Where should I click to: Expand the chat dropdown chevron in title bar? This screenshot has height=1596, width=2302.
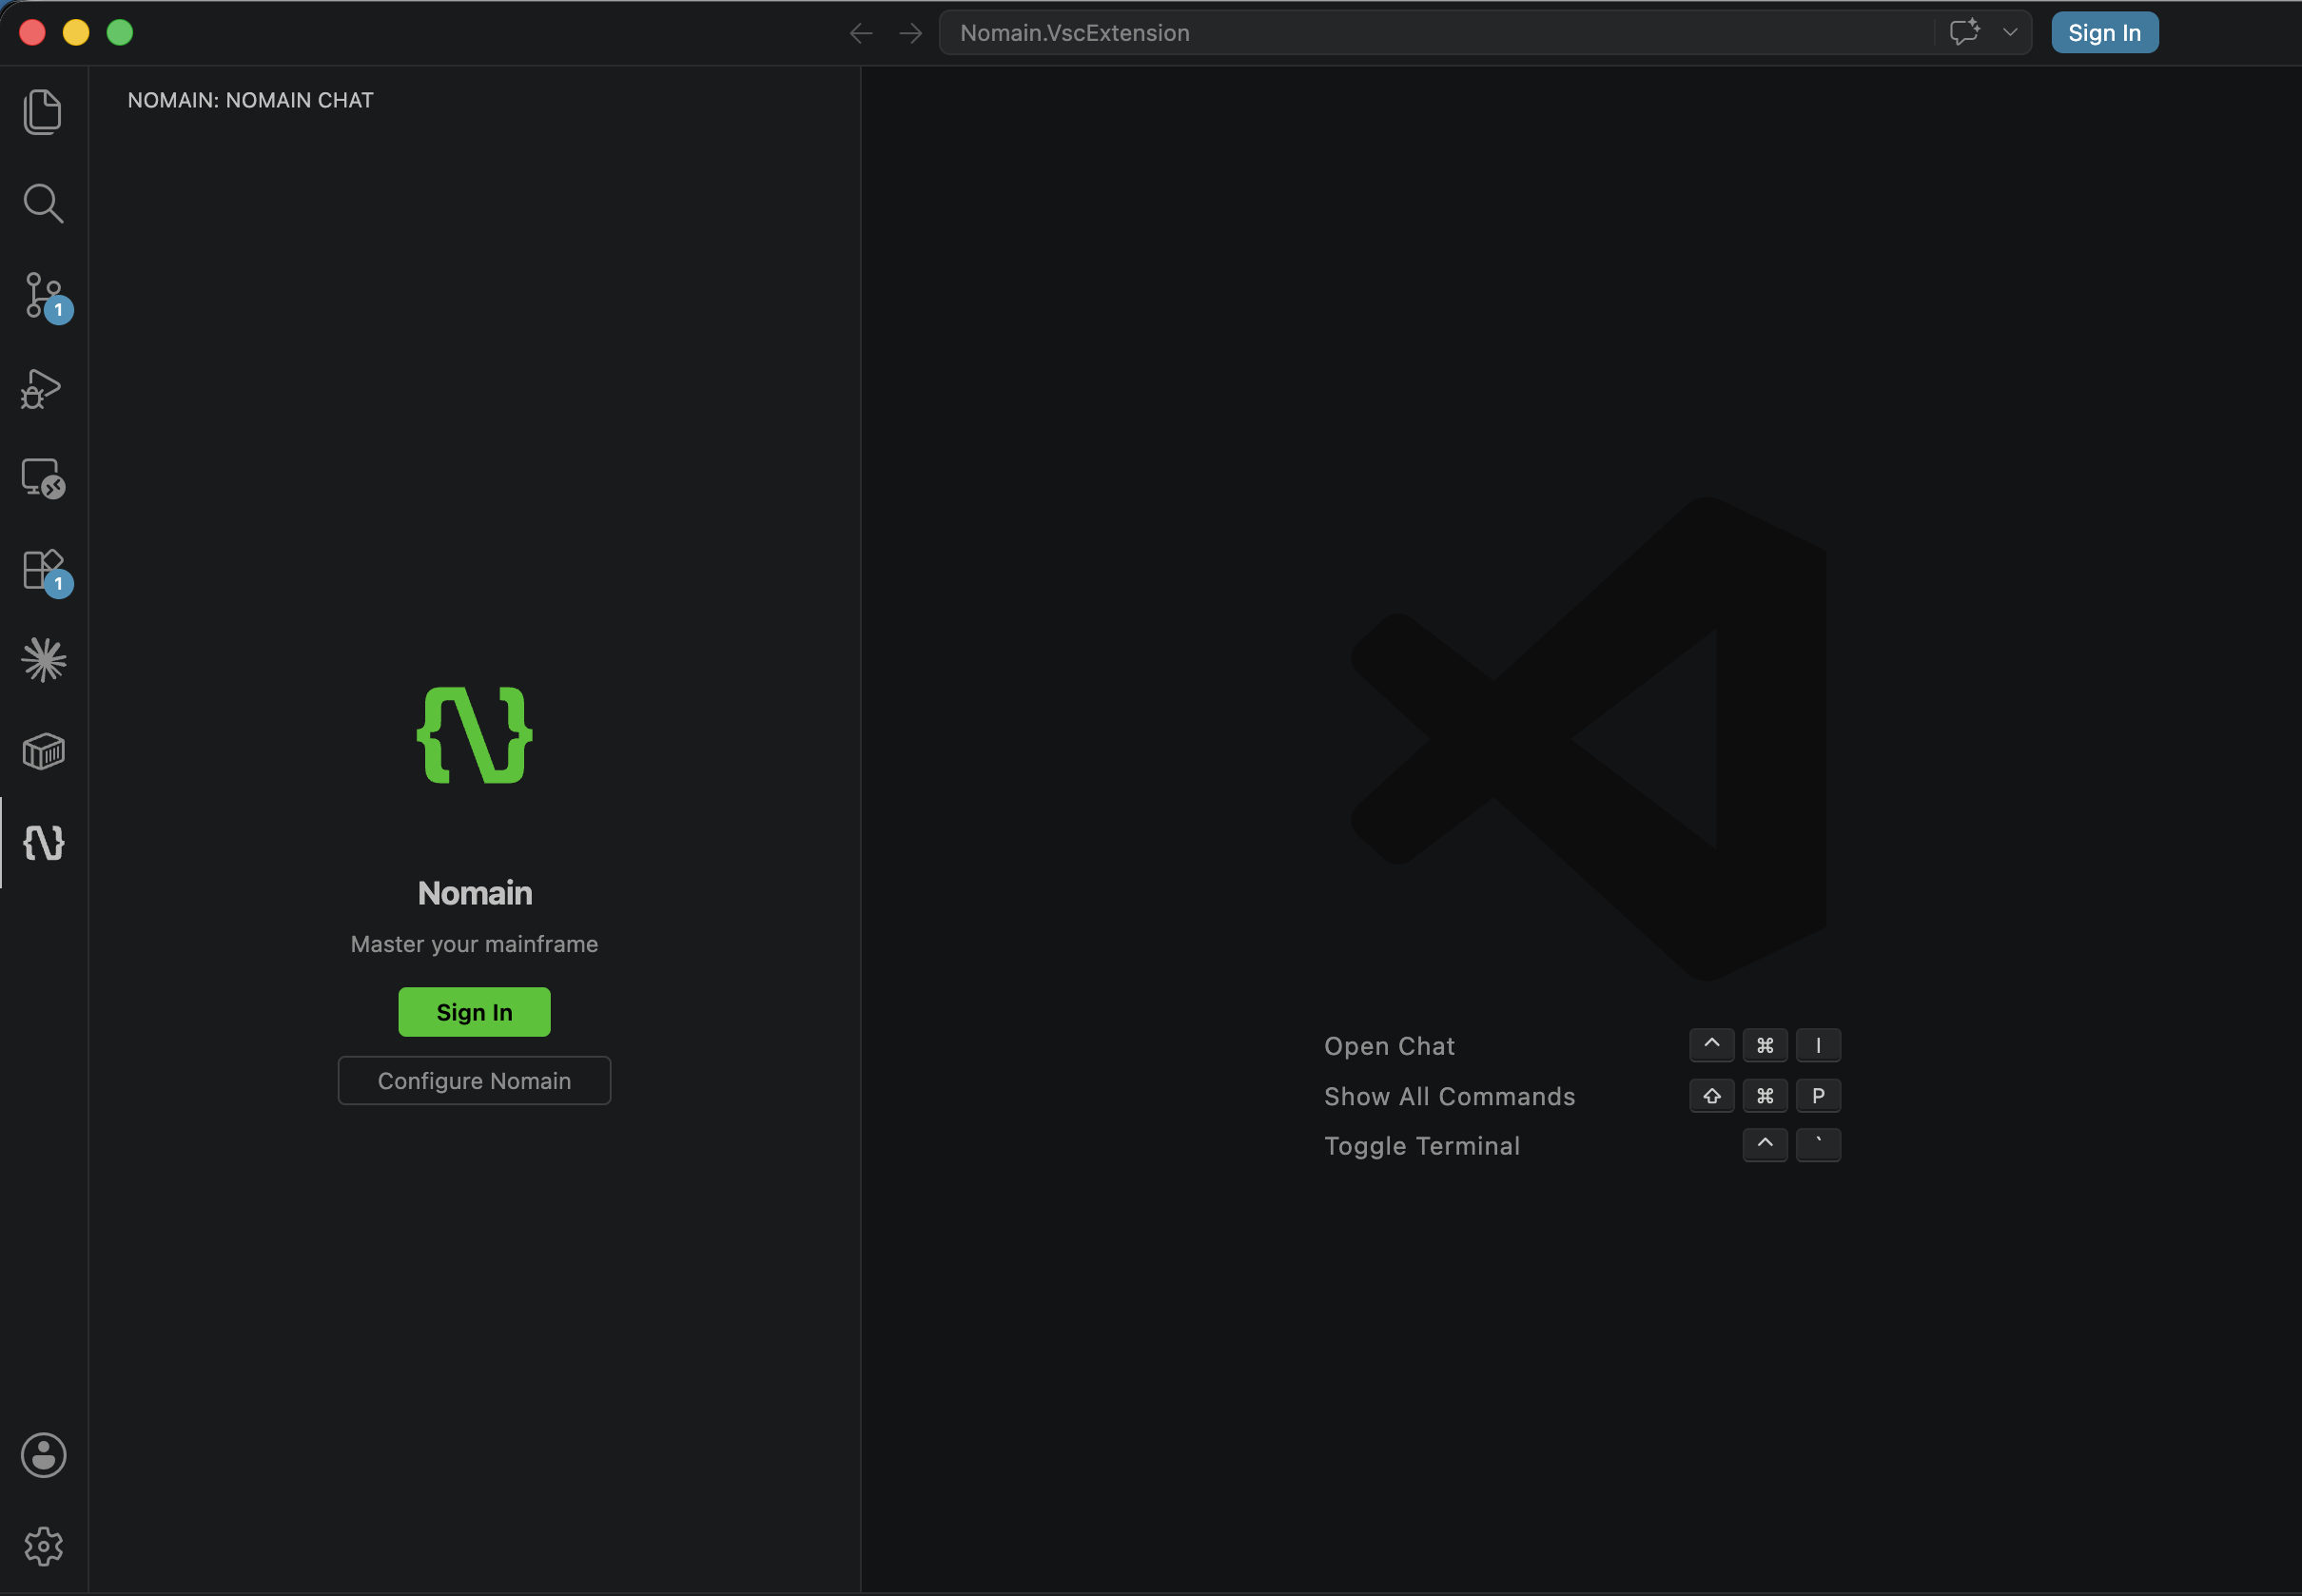[x=2010, y=32]
